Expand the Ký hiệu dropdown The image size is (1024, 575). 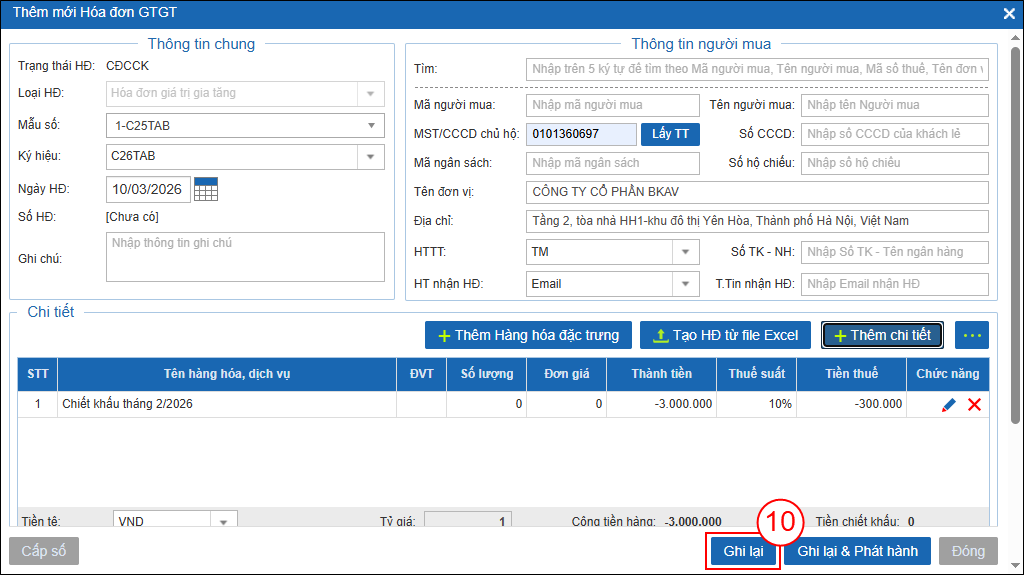[x=371, y=156]
